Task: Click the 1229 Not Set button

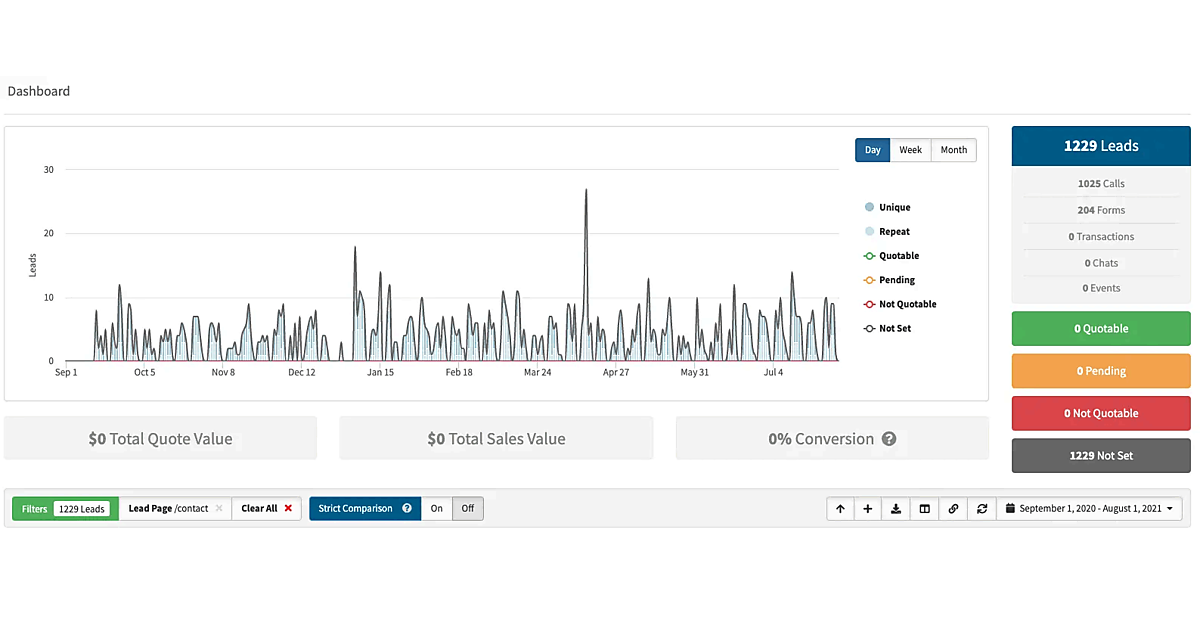Action: [1101, 456]
